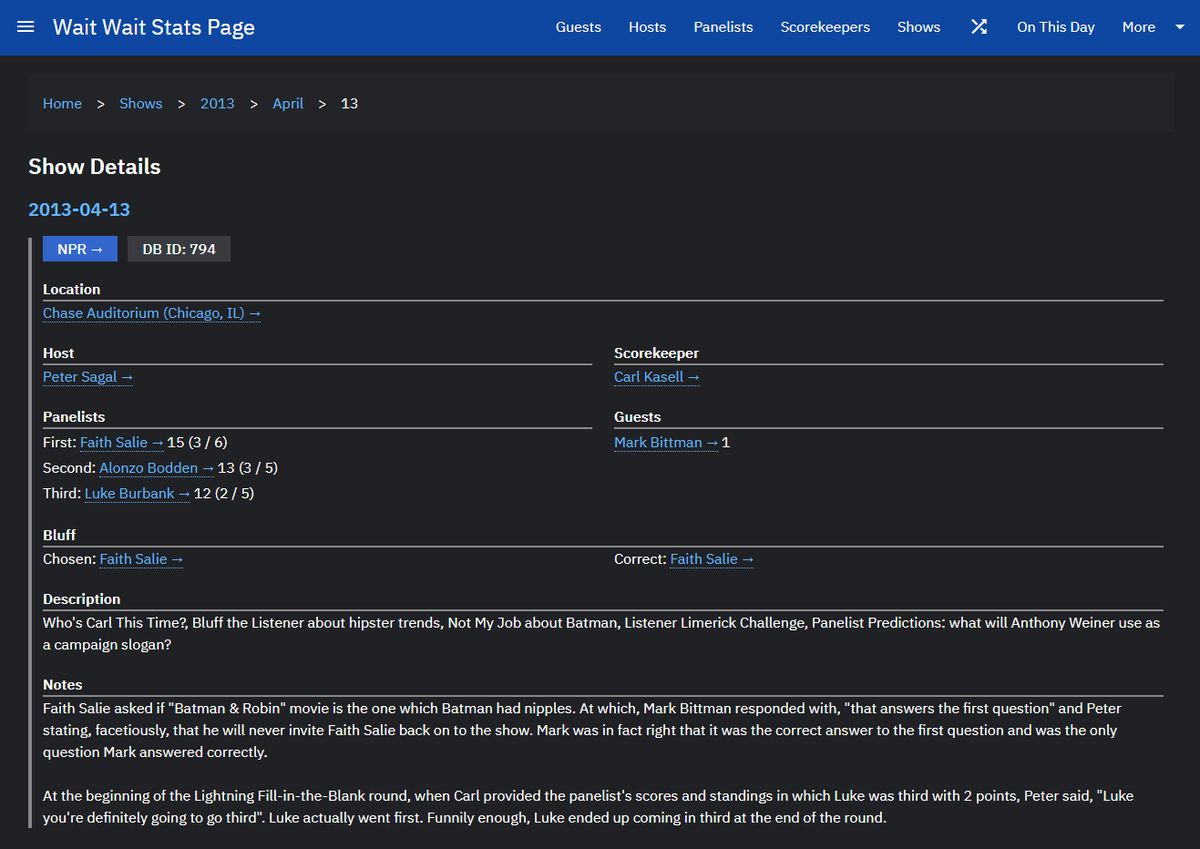Open the Panelists nav item
Viewport: 1200px width, 849px height.
[x=723, y=27]
